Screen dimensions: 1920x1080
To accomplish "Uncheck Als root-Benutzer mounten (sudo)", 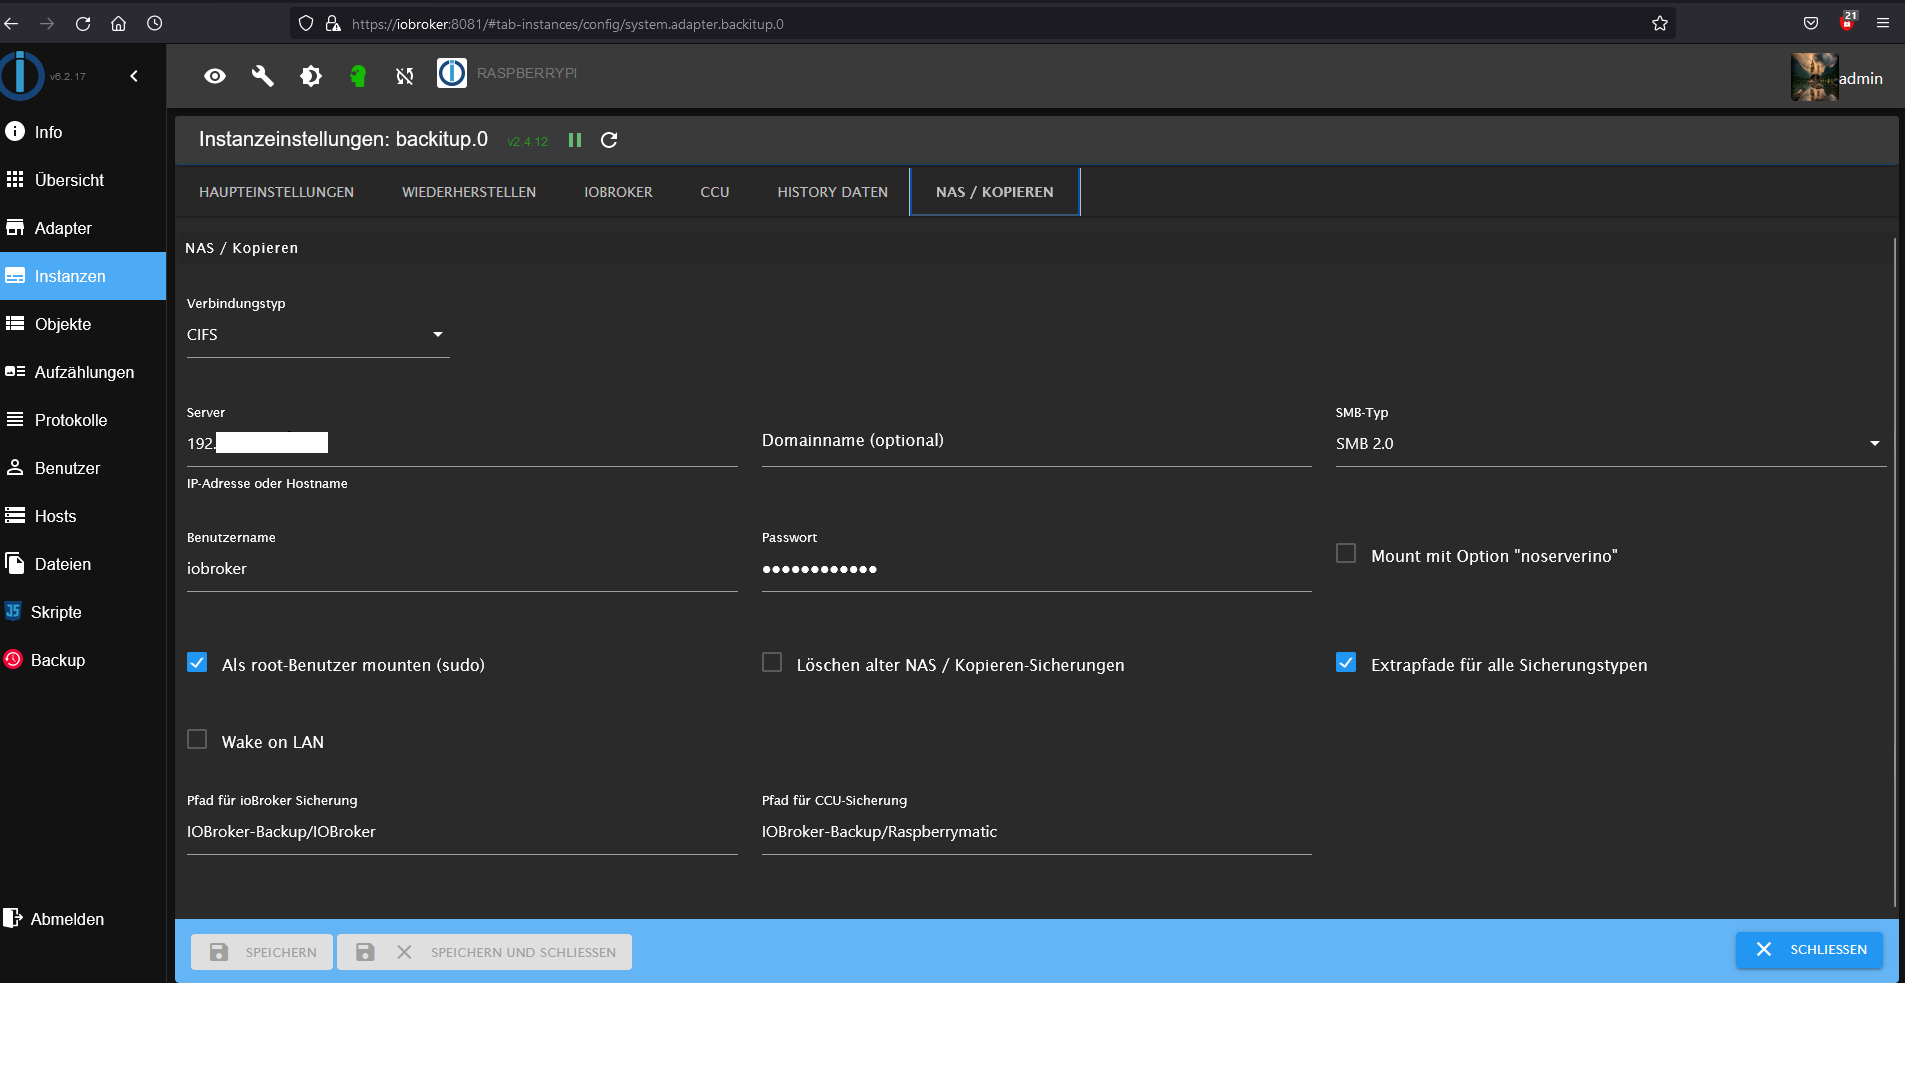I will (x=197, y=663).
